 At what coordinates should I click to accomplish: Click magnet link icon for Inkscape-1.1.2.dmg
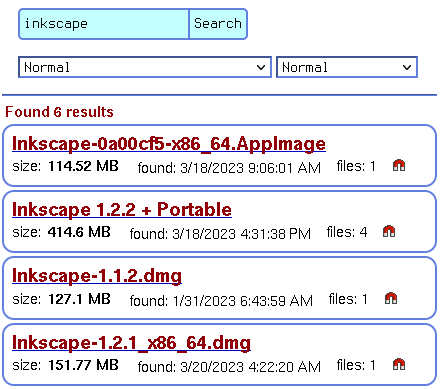pos(391,298)
